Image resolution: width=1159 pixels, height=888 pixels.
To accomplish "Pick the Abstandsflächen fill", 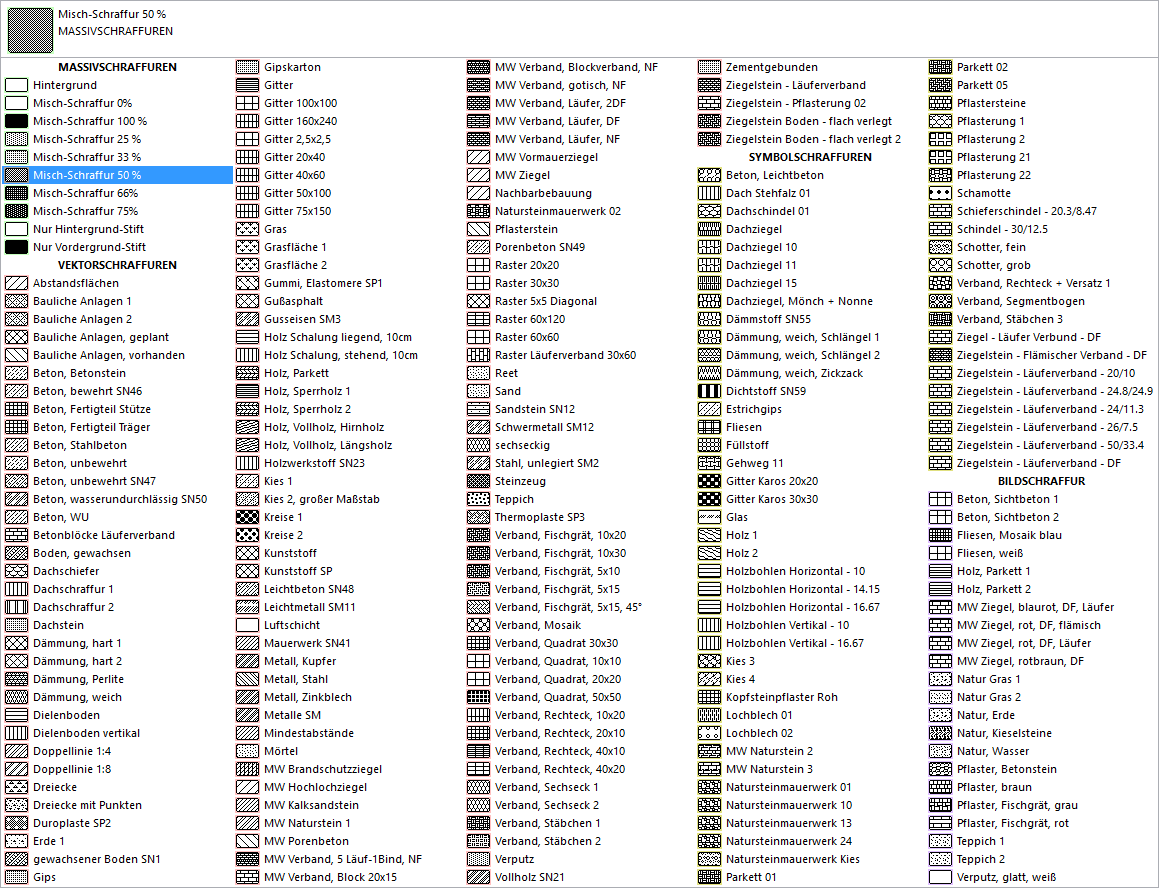I will click(76, 283).
